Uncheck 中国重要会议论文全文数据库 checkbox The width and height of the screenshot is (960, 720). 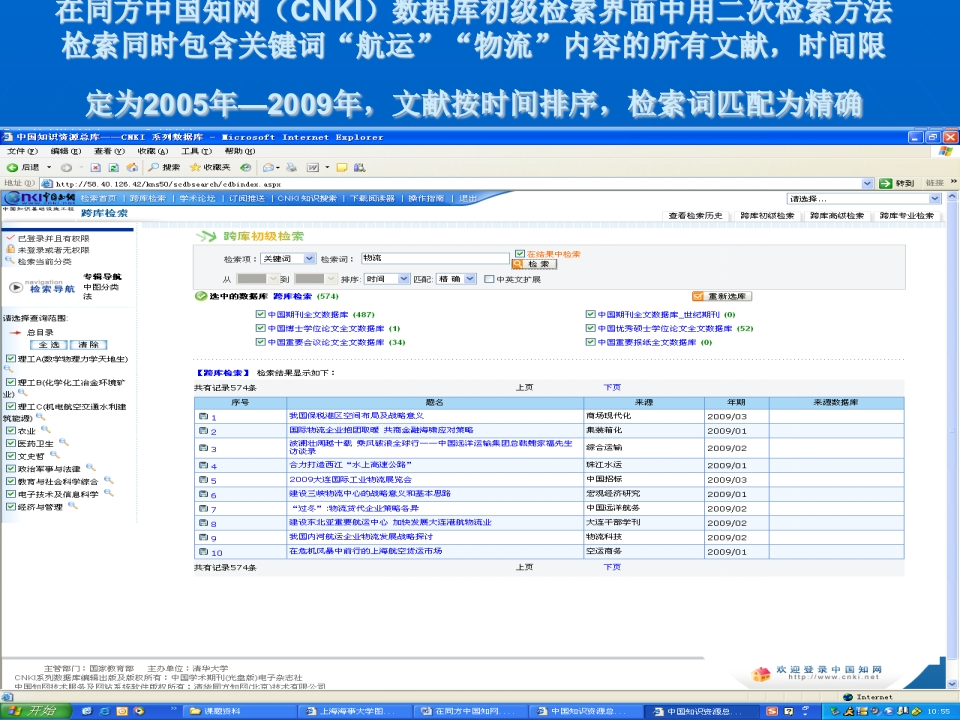(x=261, y=342)
